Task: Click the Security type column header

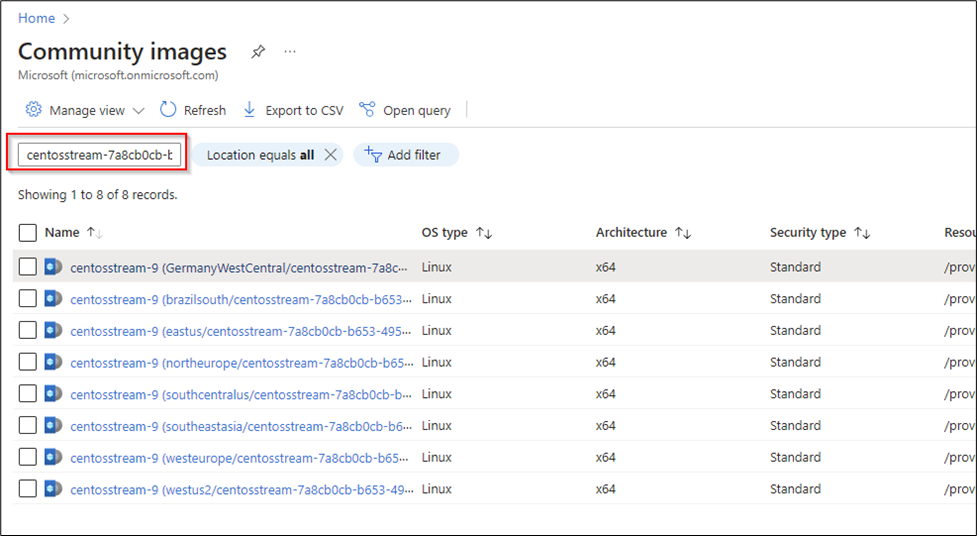Action: point(808,232)
